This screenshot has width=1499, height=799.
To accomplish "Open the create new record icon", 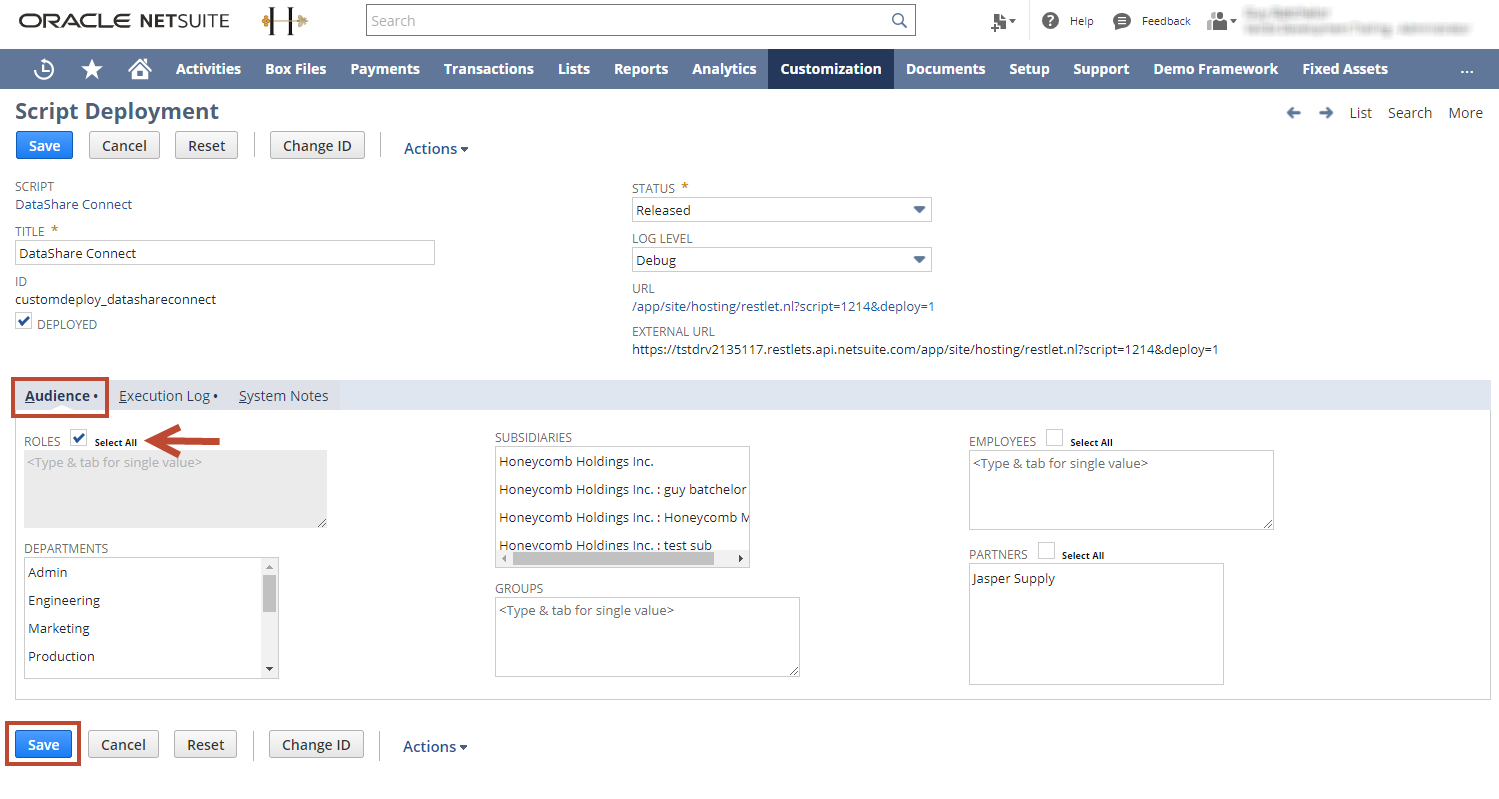I will click(x=1002, y=21).
